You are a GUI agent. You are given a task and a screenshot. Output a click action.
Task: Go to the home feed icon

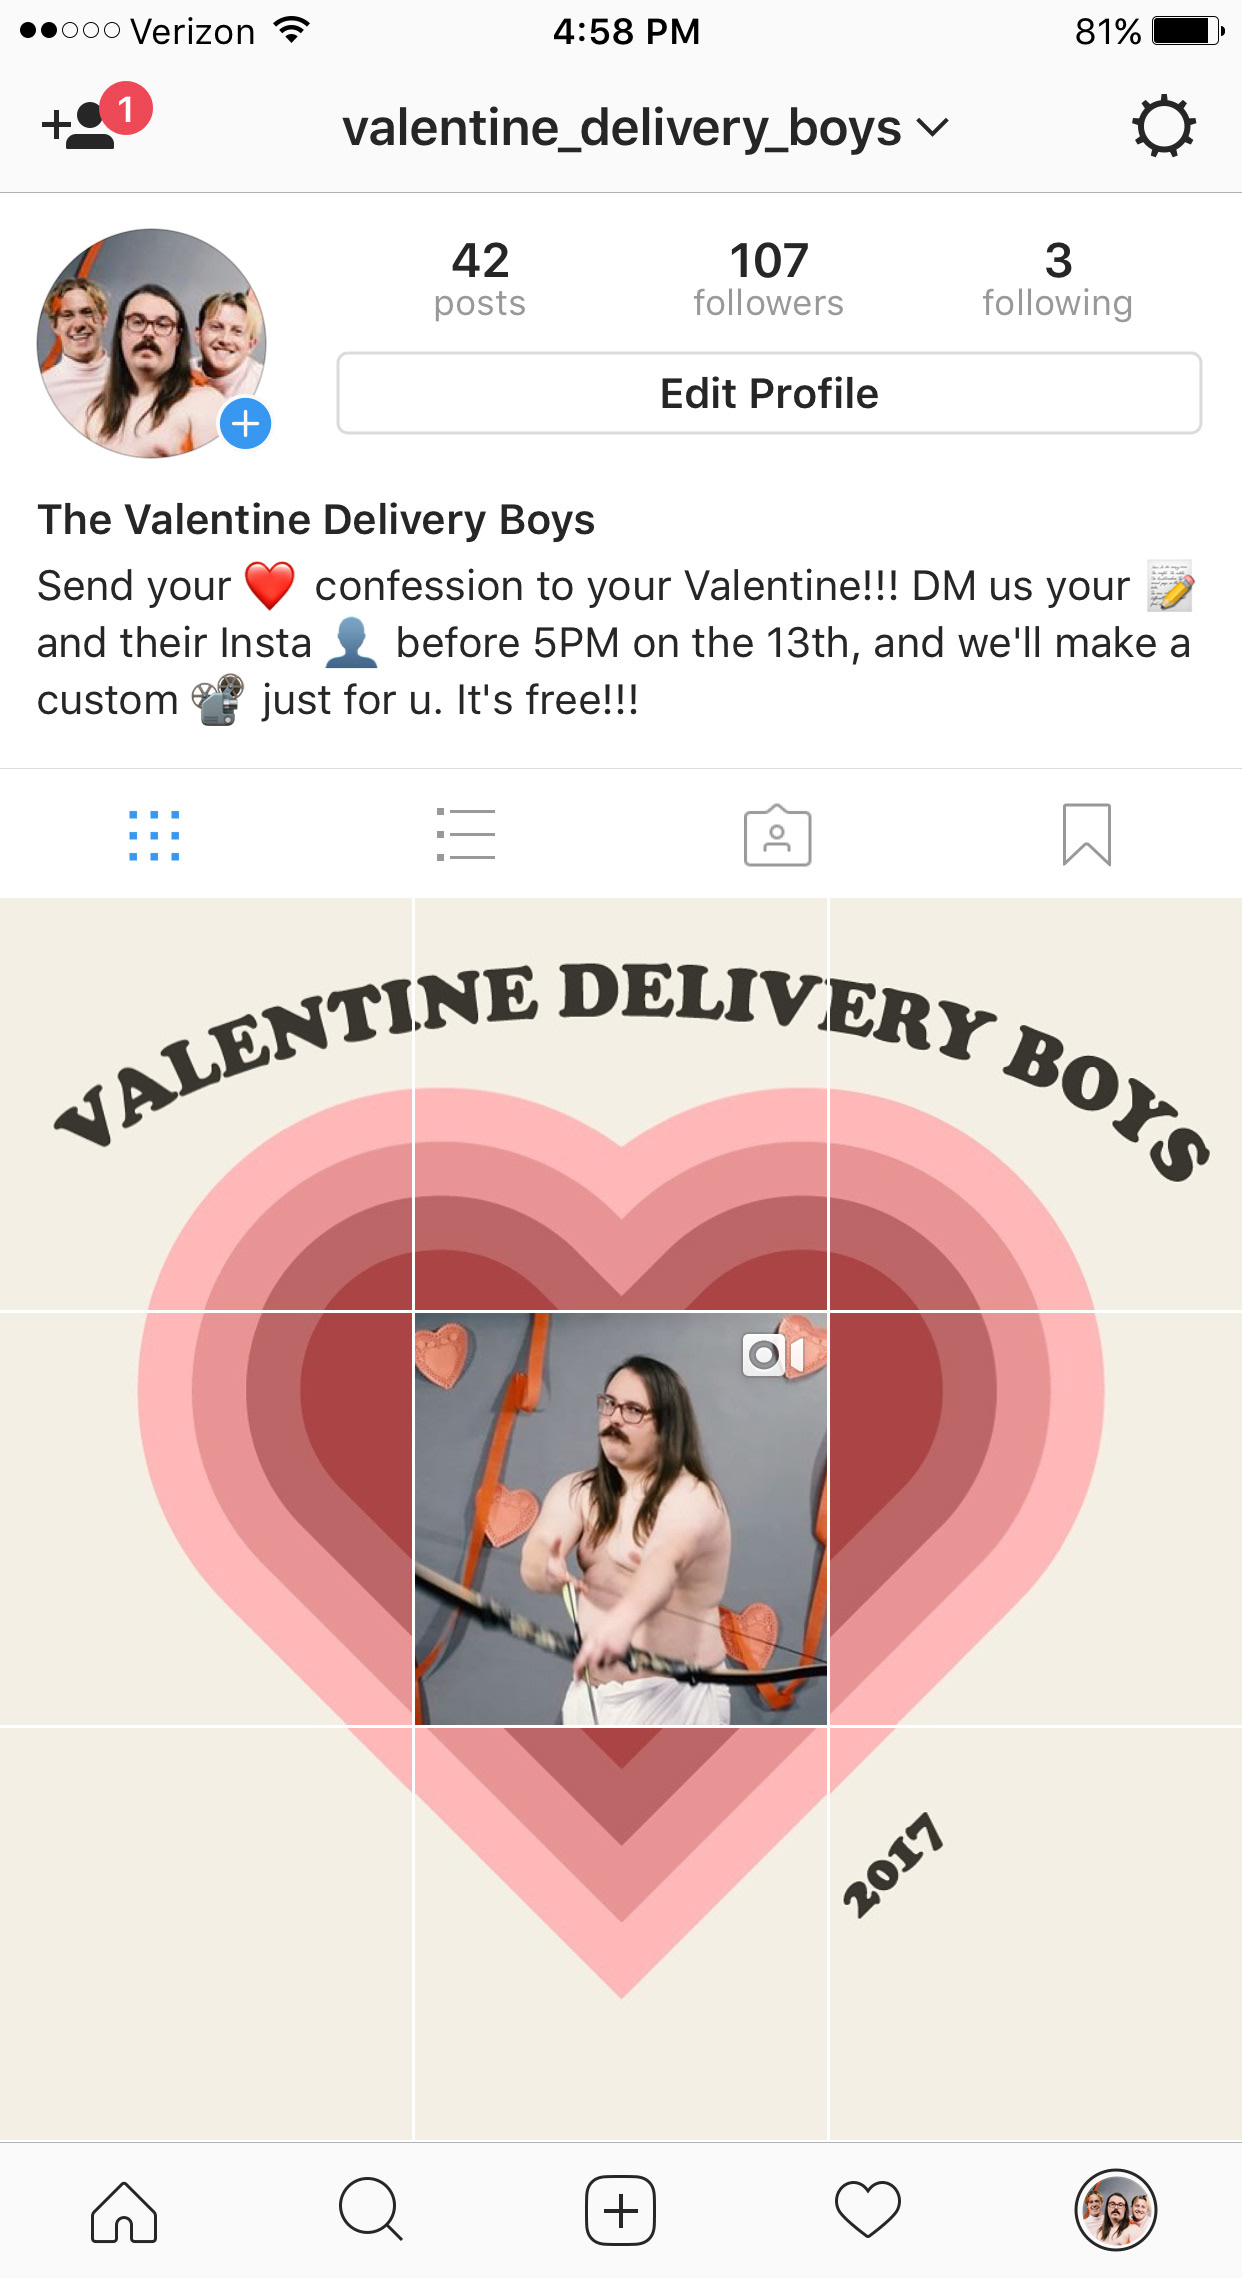click(x=124, y=2211)
